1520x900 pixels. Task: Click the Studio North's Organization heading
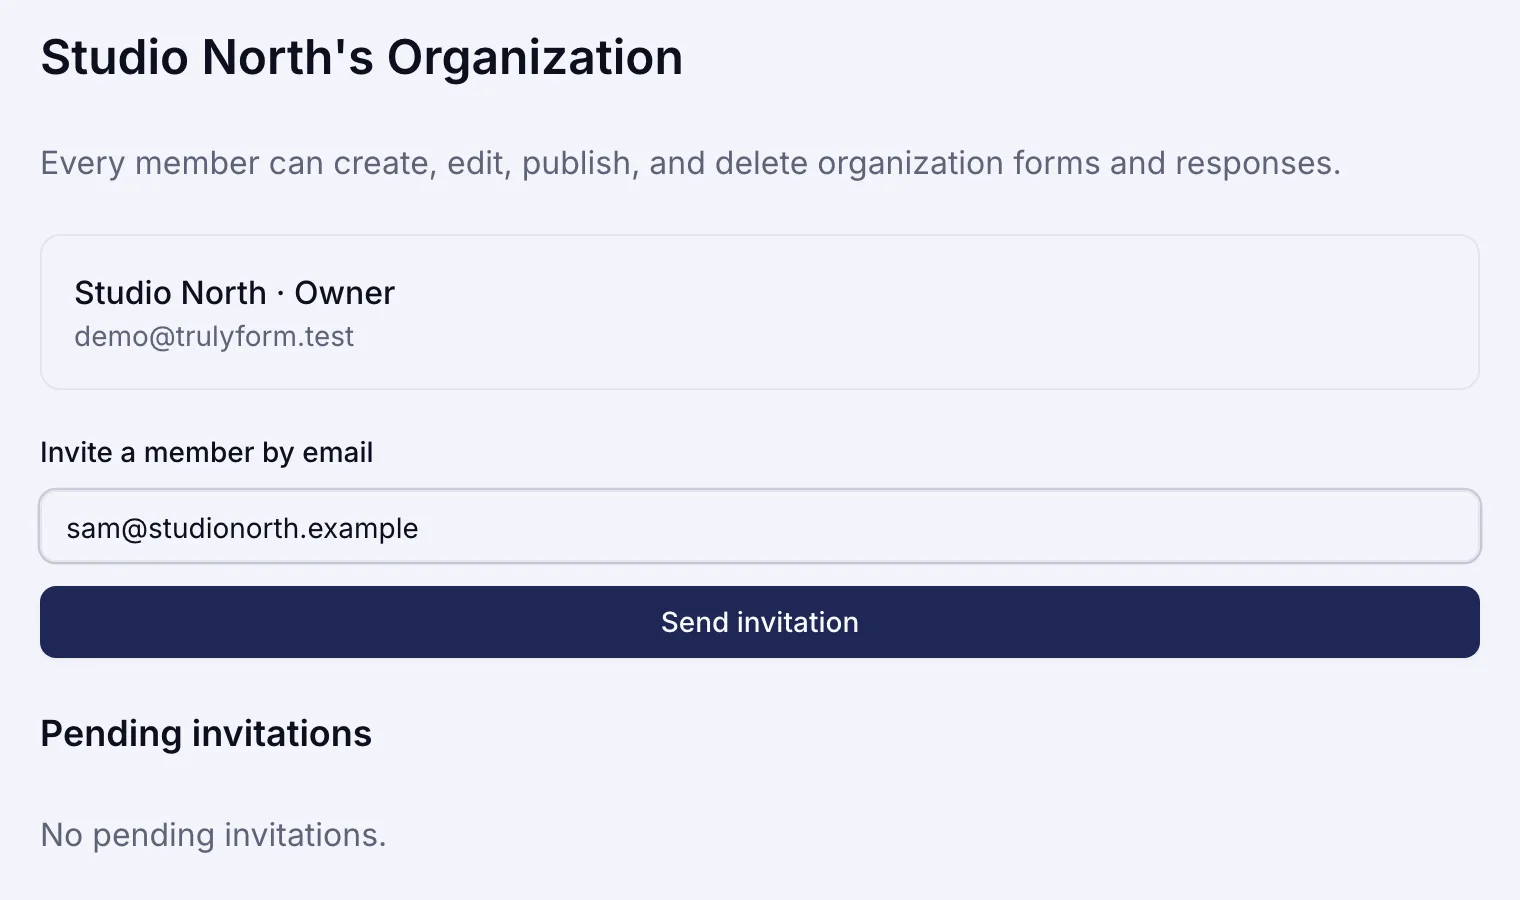(x=362, y=57)
